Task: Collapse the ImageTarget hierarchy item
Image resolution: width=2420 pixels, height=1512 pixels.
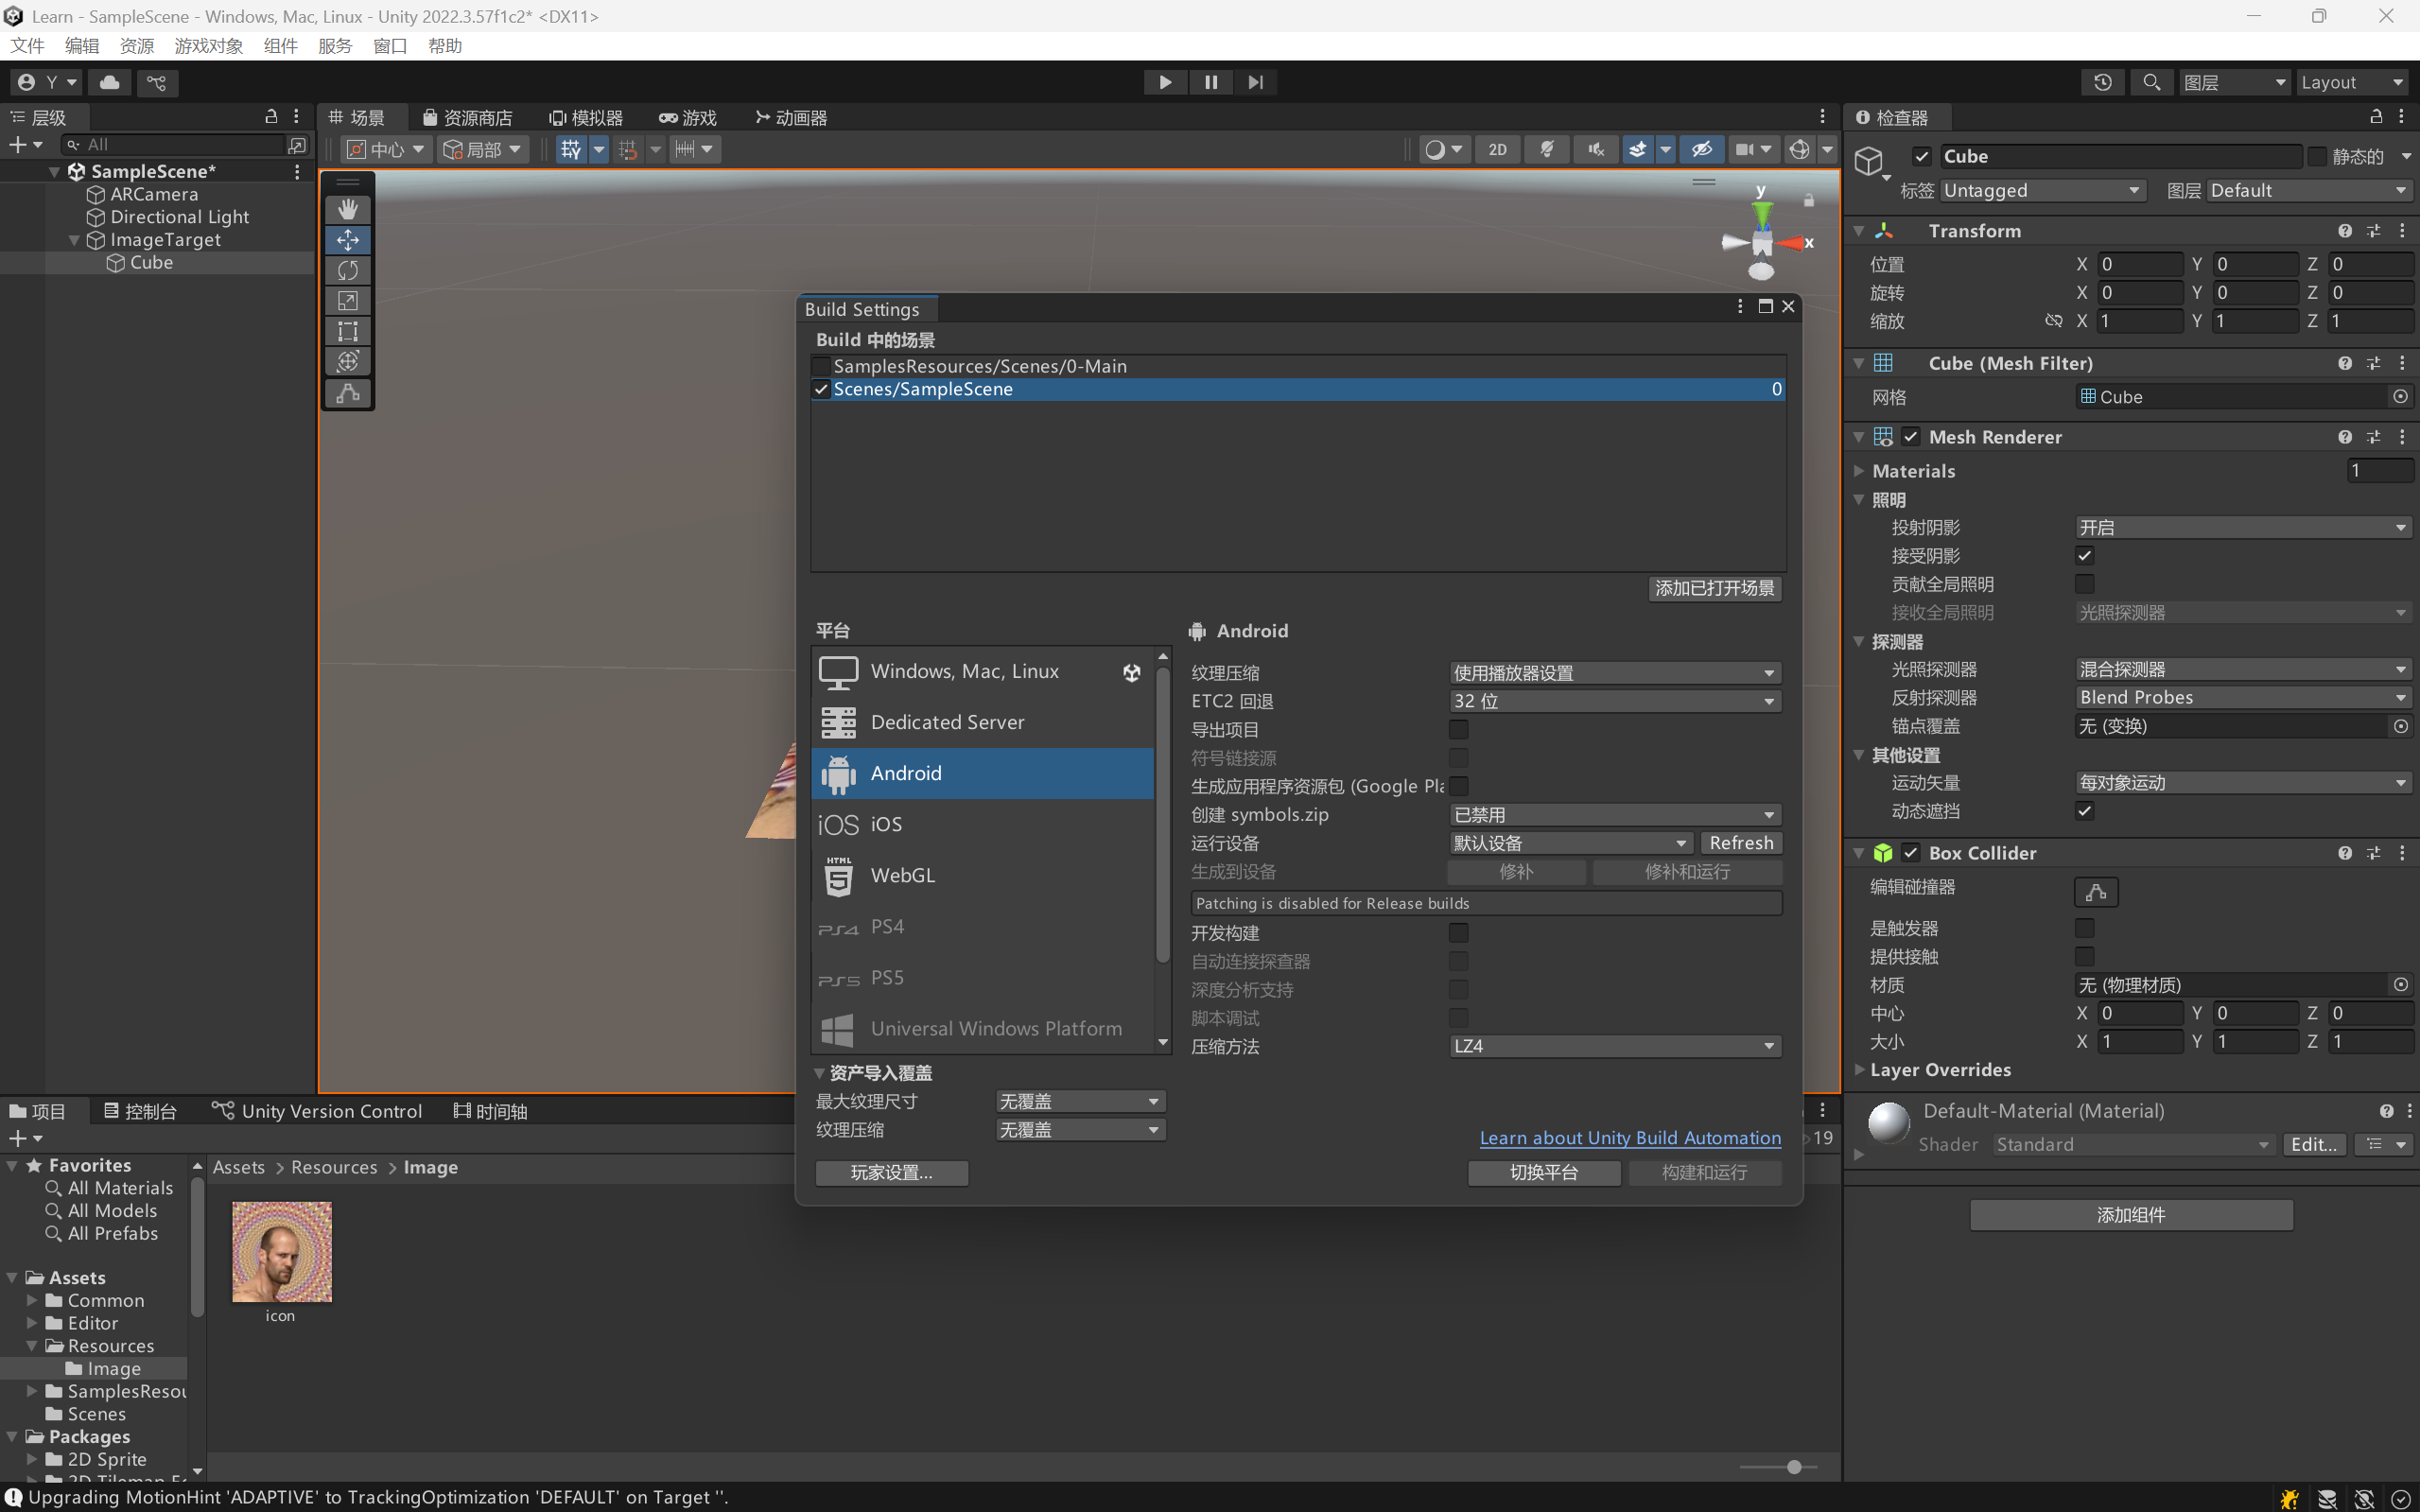Action: tap(74, 240)
